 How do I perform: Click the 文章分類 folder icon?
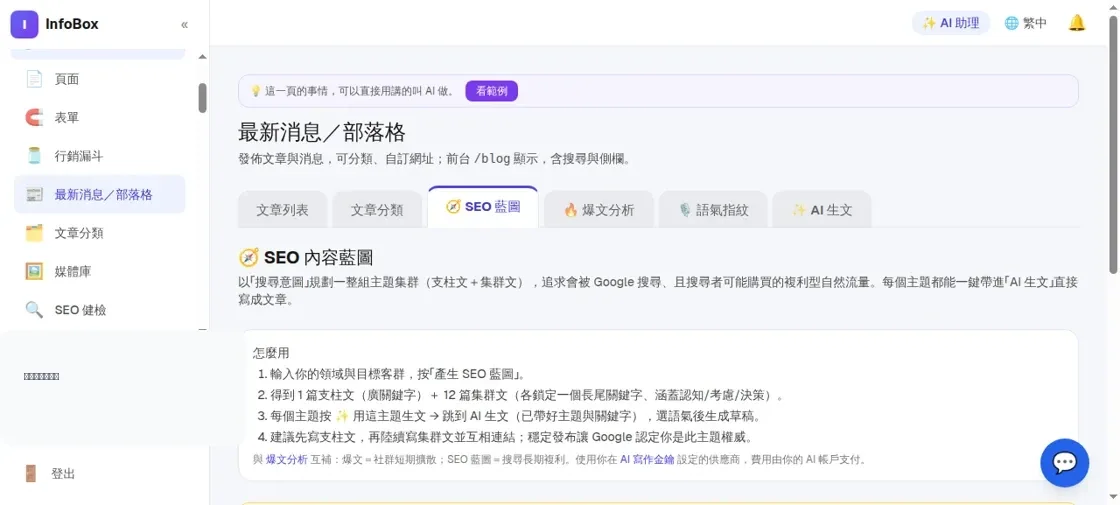[34, 233]
